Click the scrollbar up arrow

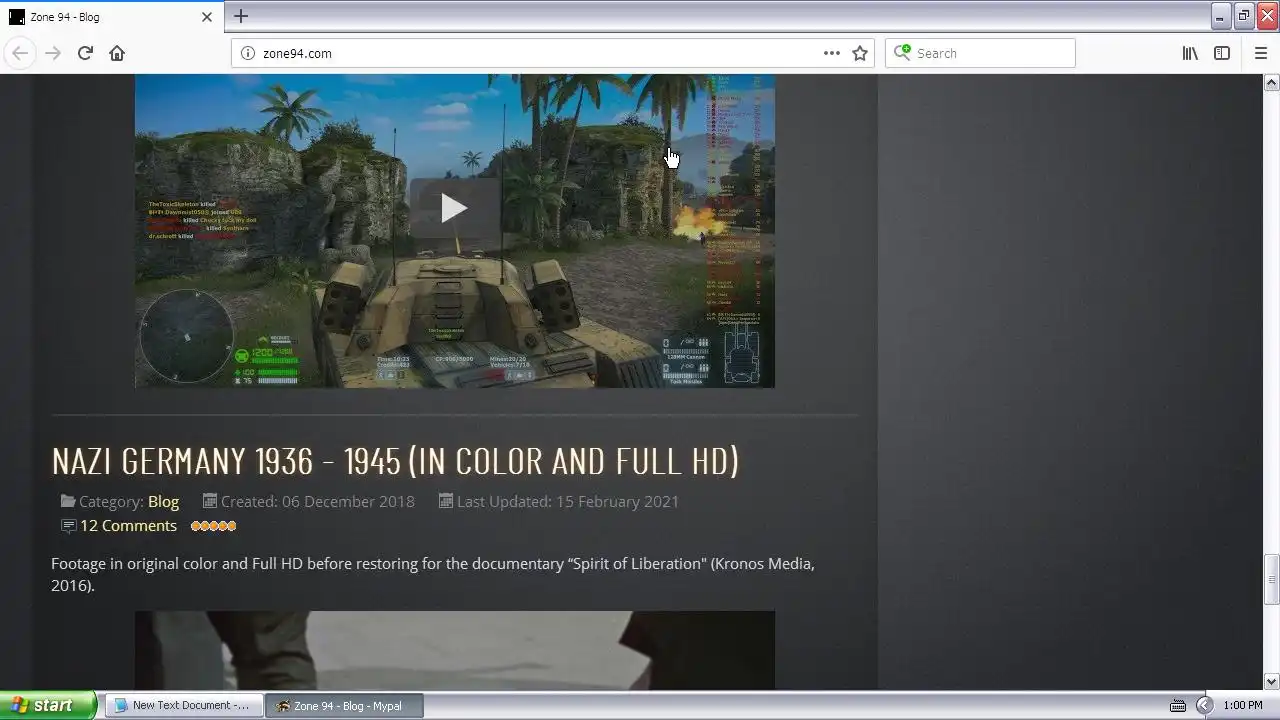(1272, 82)
